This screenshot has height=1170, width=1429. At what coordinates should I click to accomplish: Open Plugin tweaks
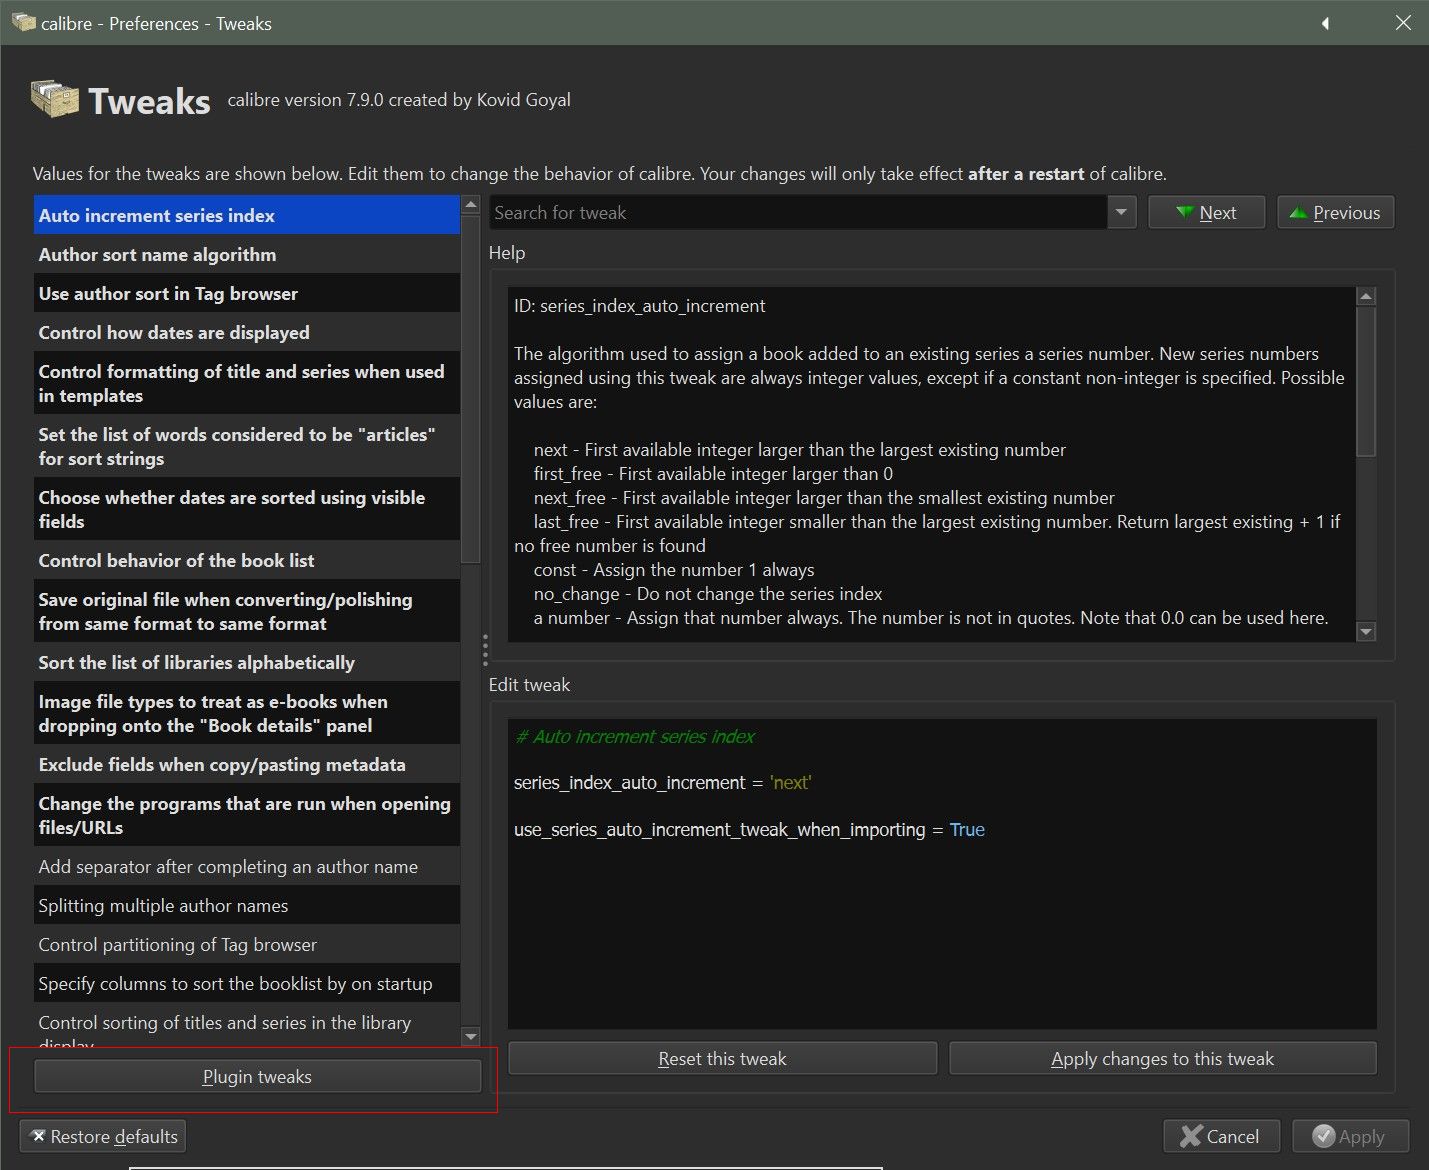click(x=257, y=1076)
